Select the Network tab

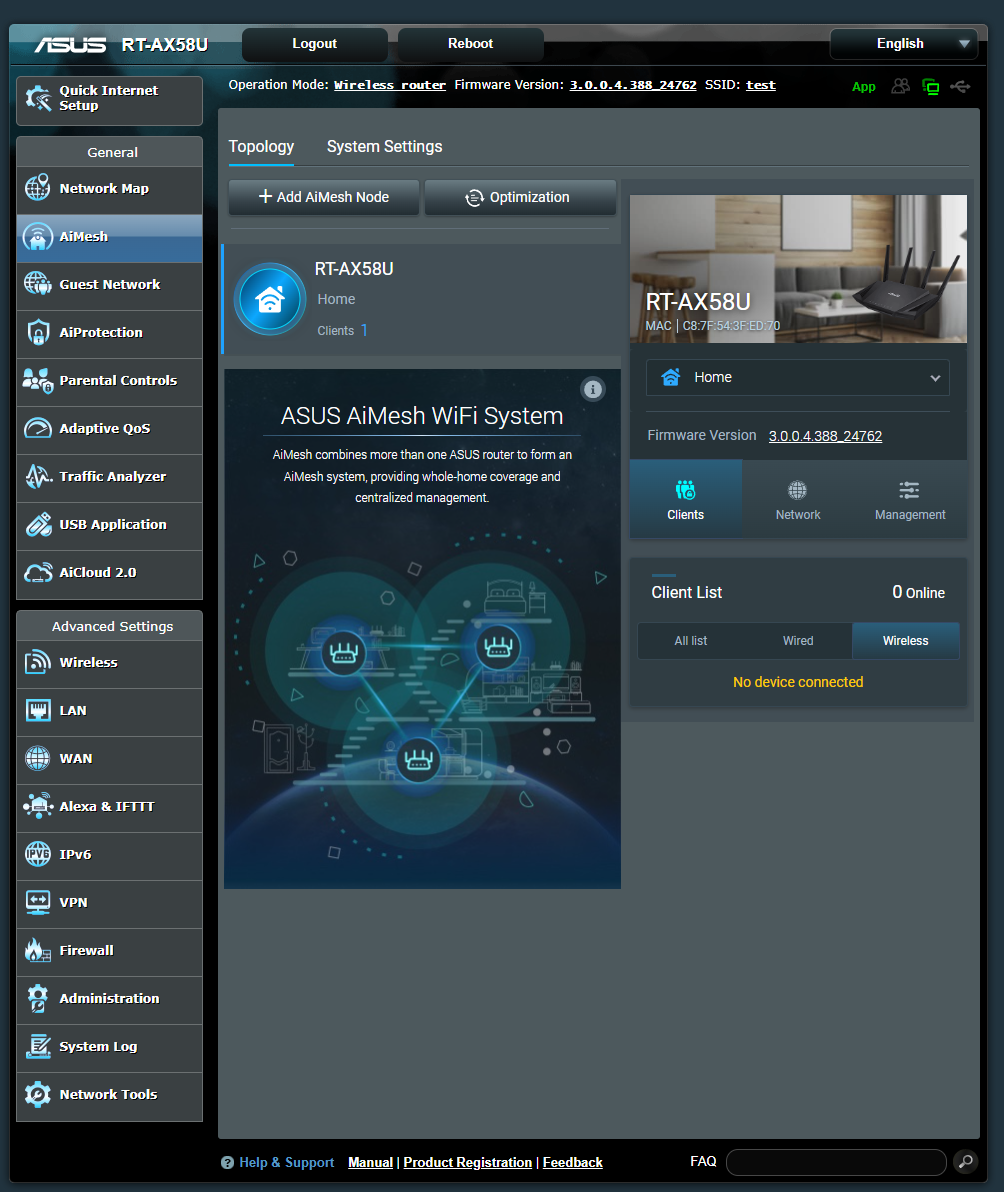(797, 499)
